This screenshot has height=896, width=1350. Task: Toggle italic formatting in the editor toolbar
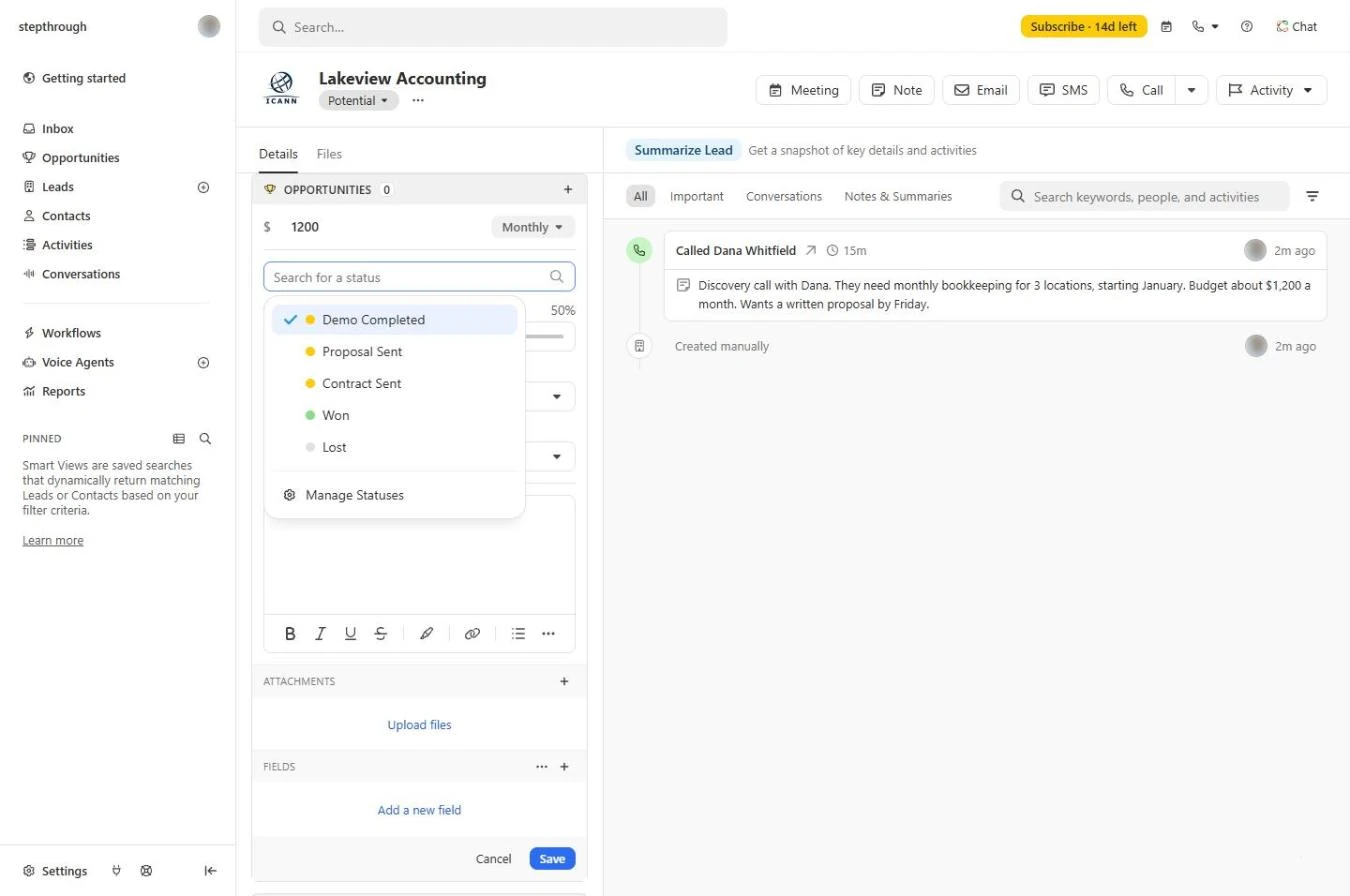(x=321, y=633)
